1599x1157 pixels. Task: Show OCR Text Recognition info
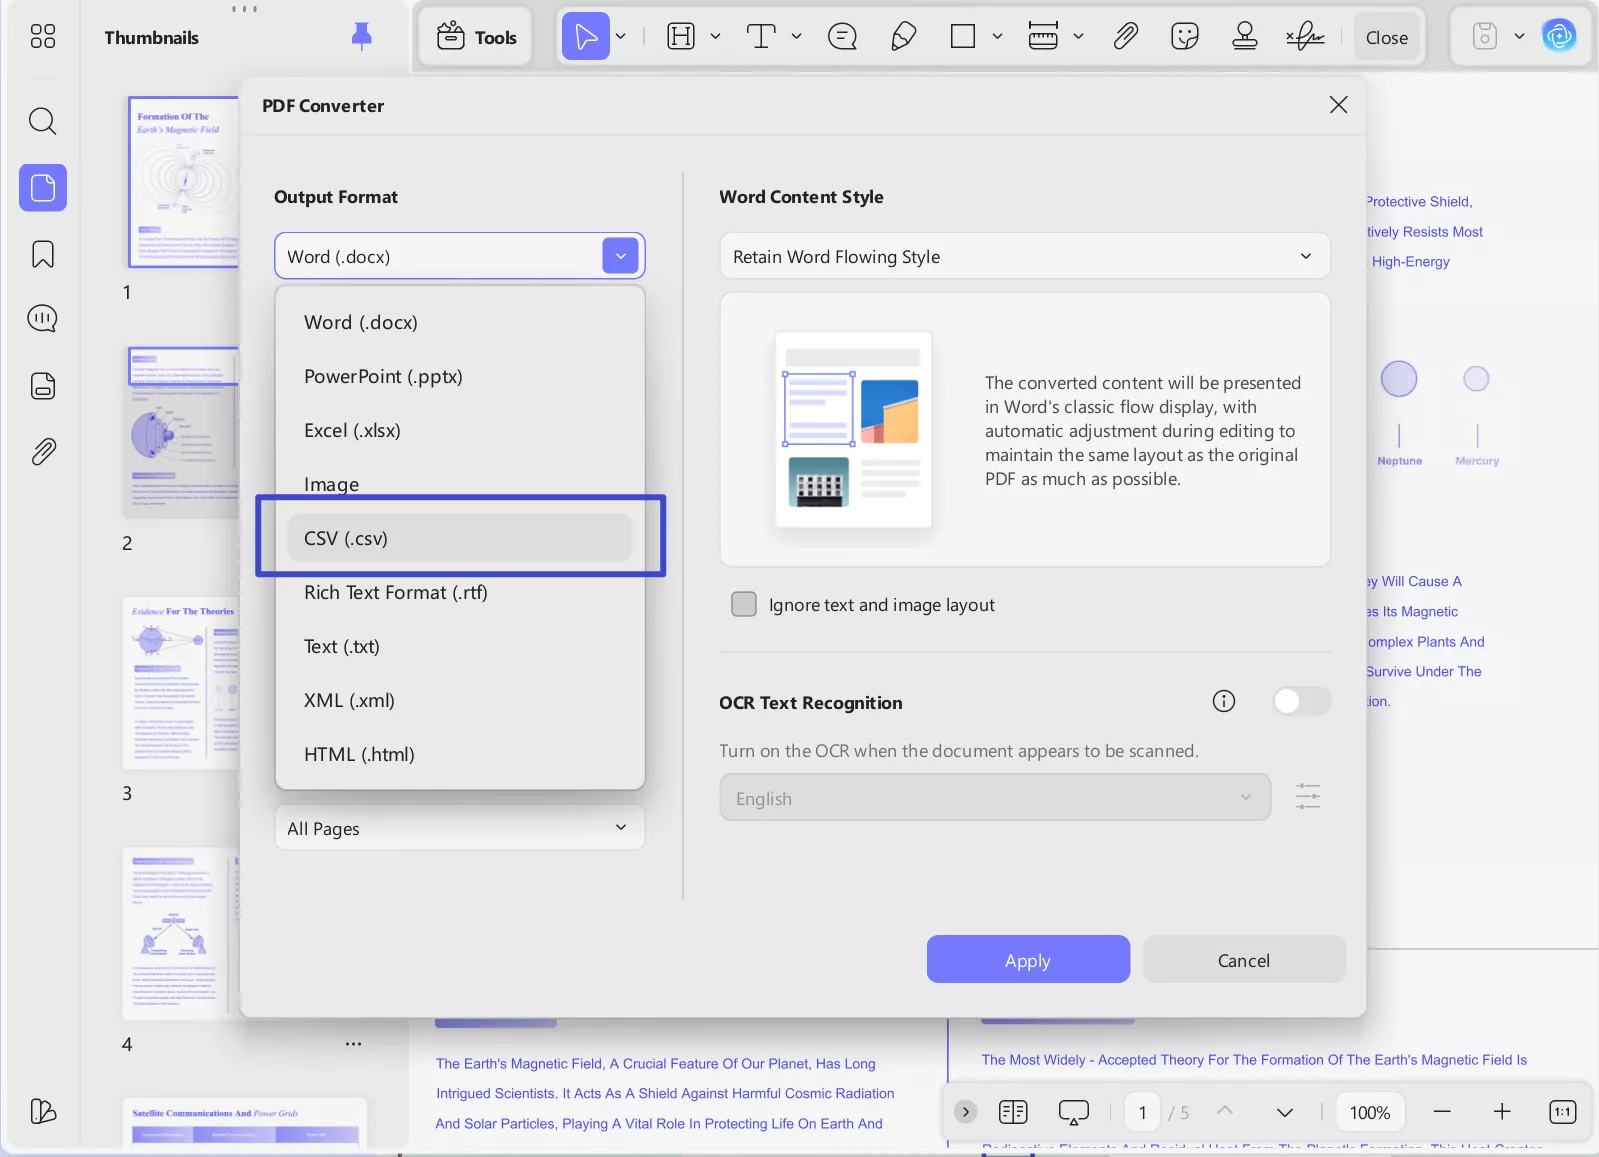point(1224,701)
